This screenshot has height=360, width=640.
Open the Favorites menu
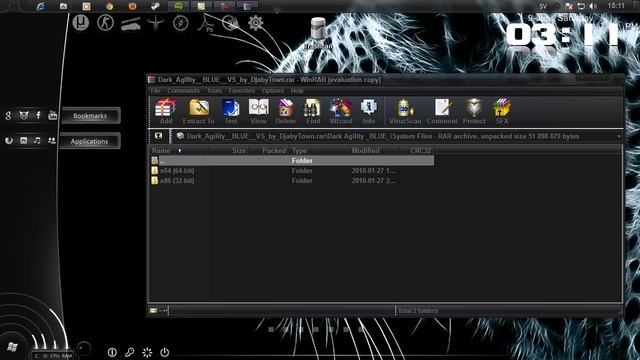click(242, 91)
